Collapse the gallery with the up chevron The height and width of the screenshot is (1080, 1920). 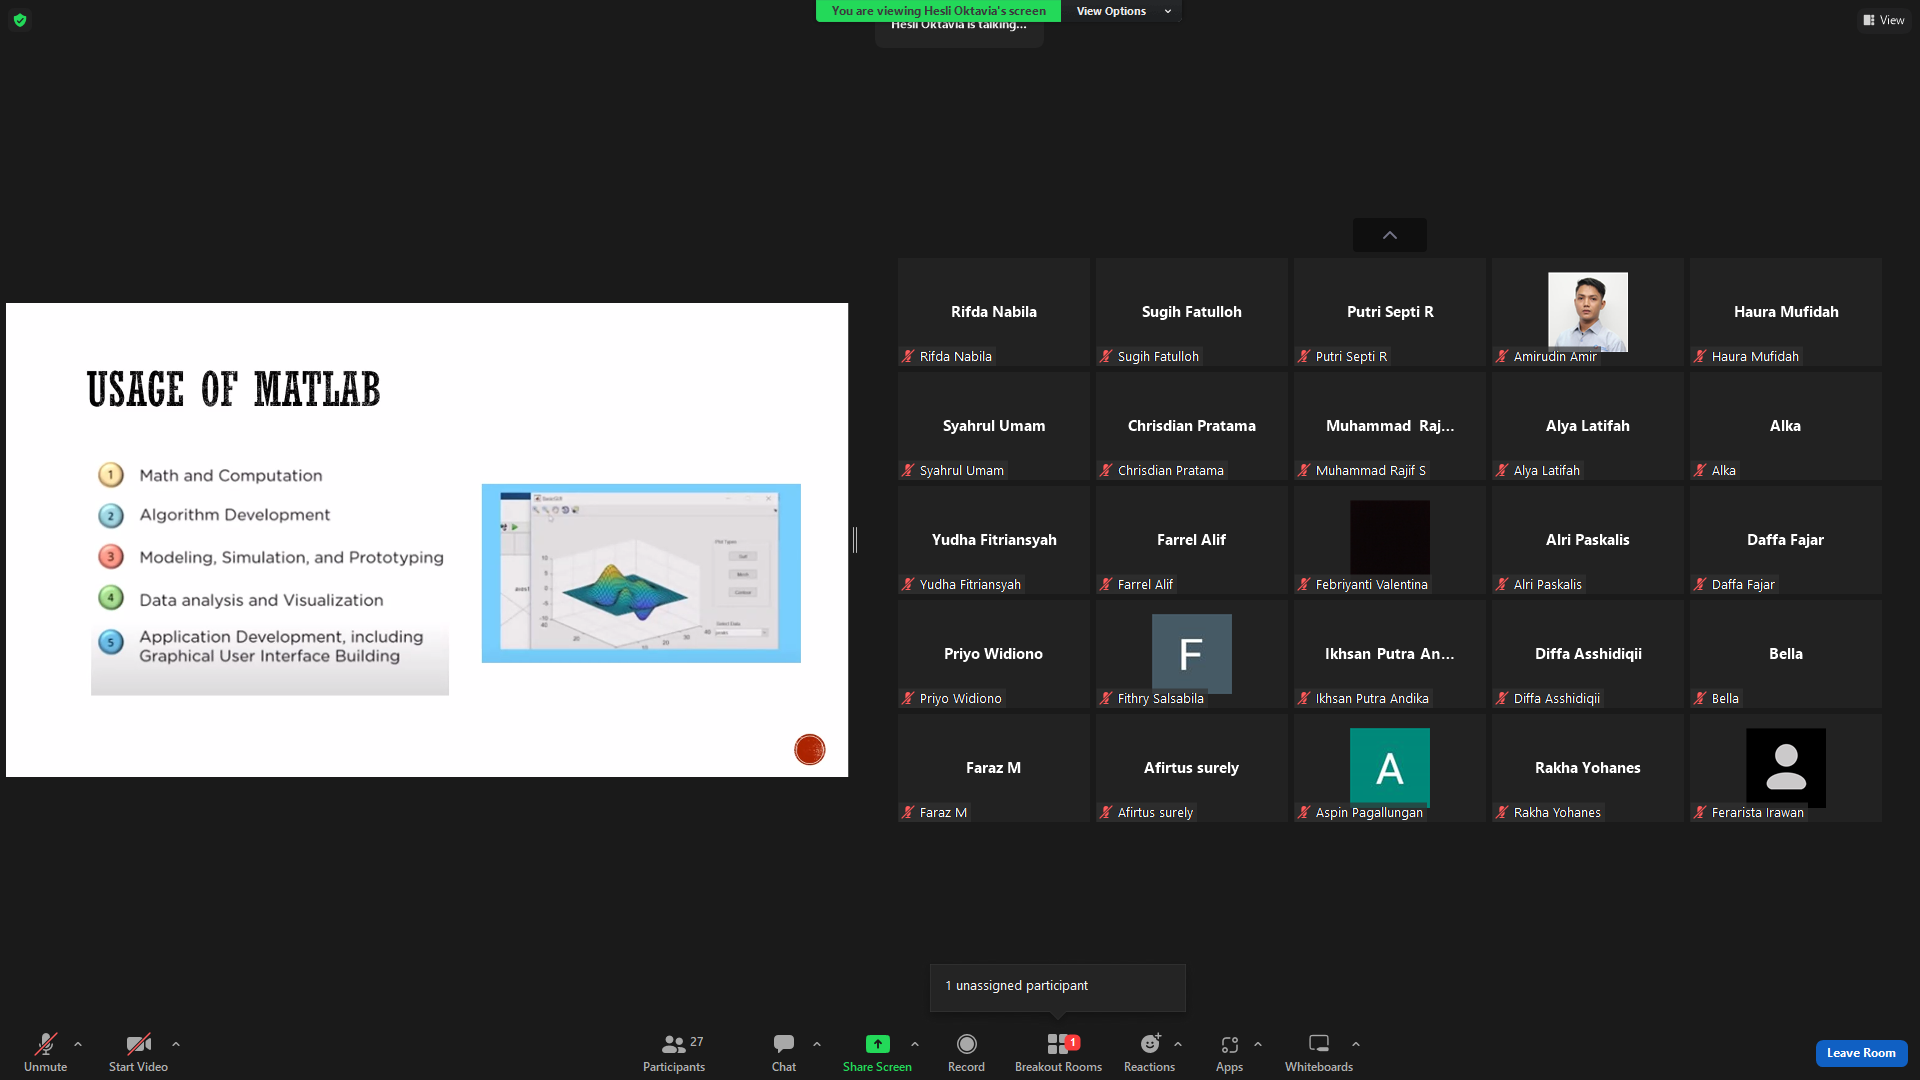(1390, 235)
